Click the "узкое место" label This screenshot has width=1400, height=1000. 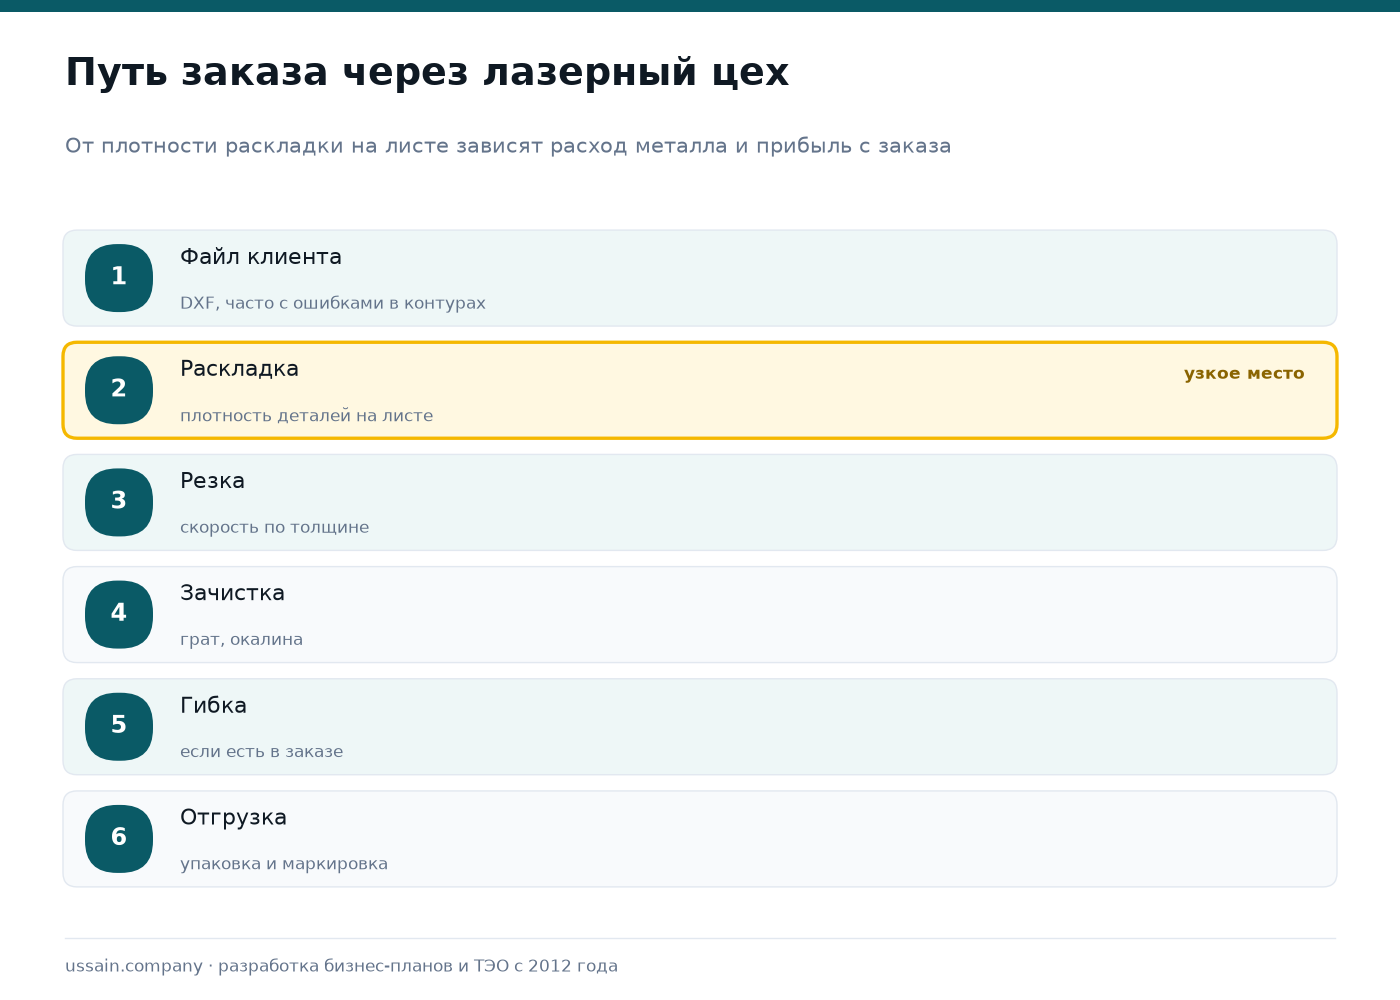pos(1244,374)
